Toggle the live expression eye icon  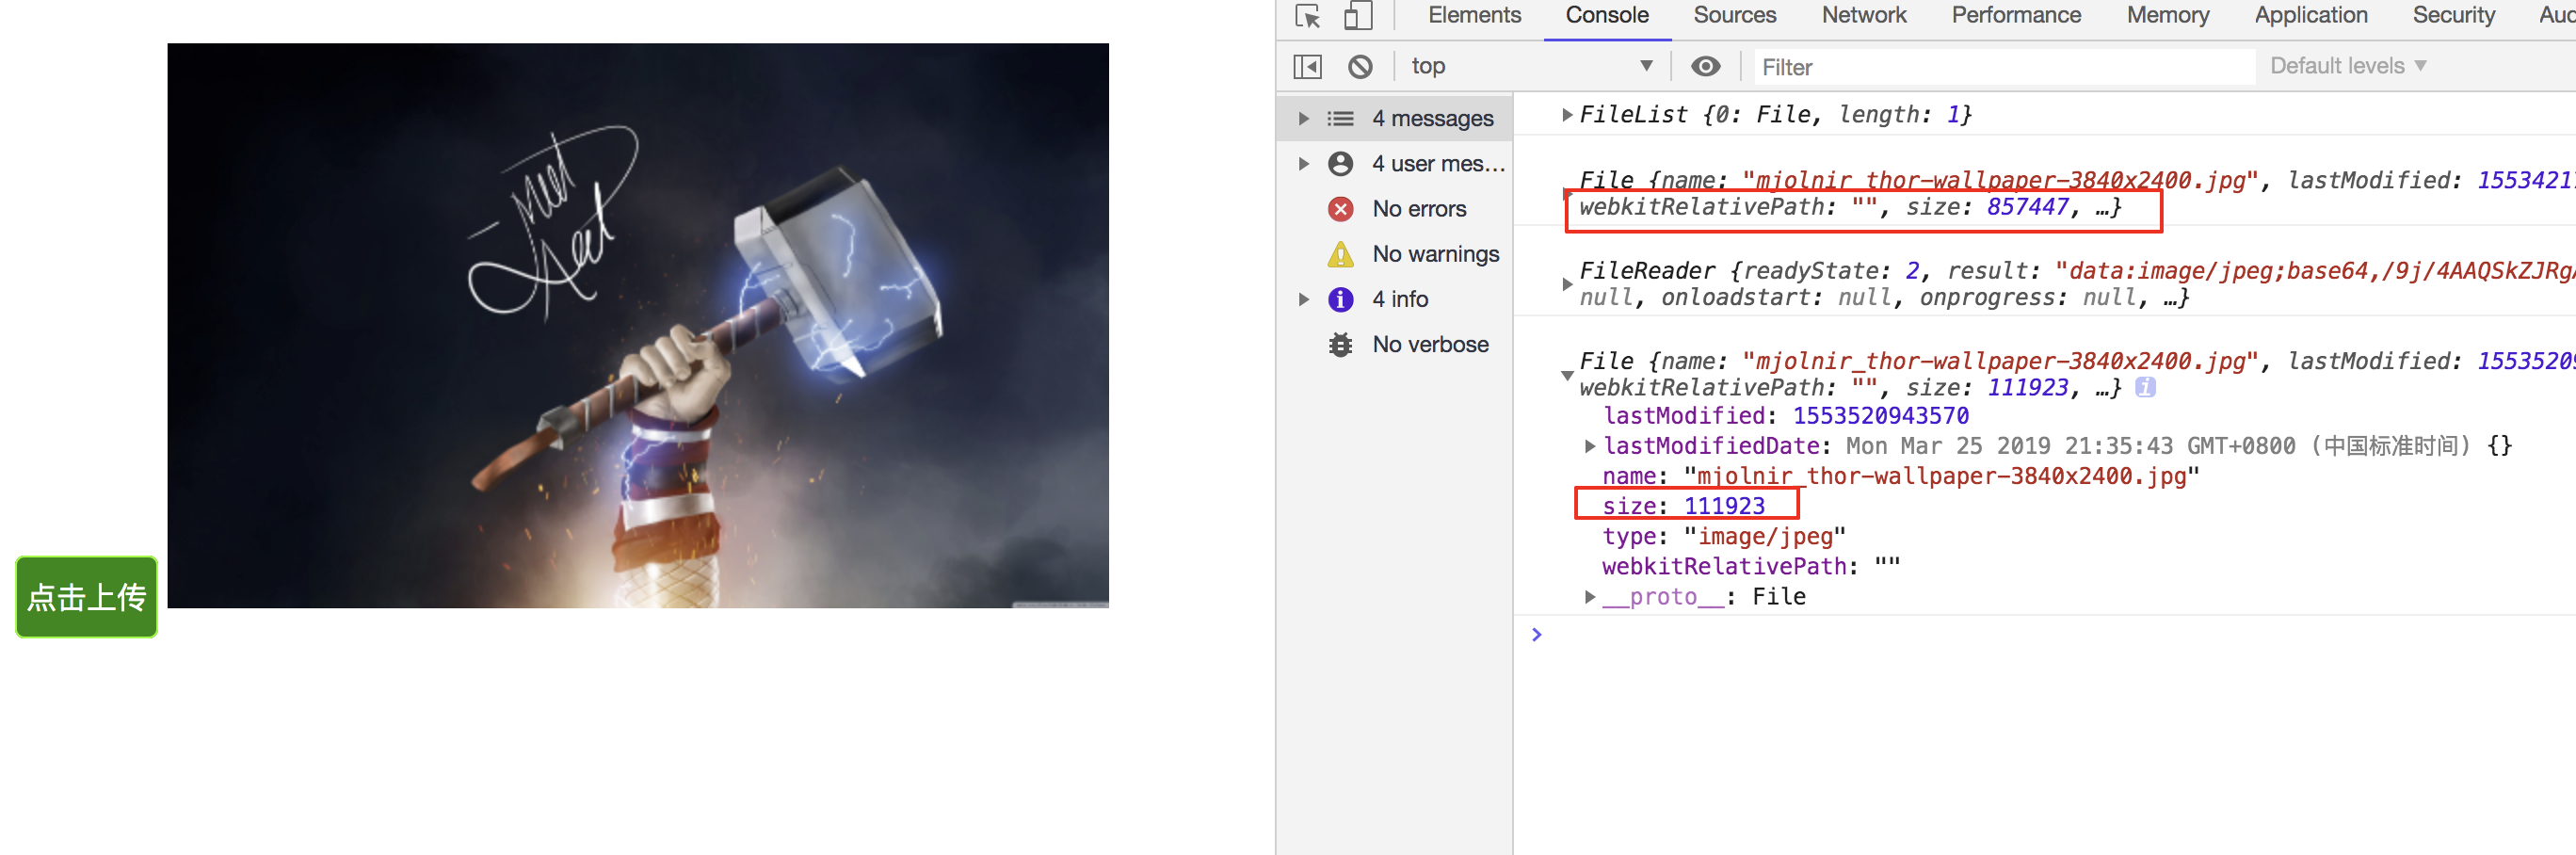coord(1705,67)
